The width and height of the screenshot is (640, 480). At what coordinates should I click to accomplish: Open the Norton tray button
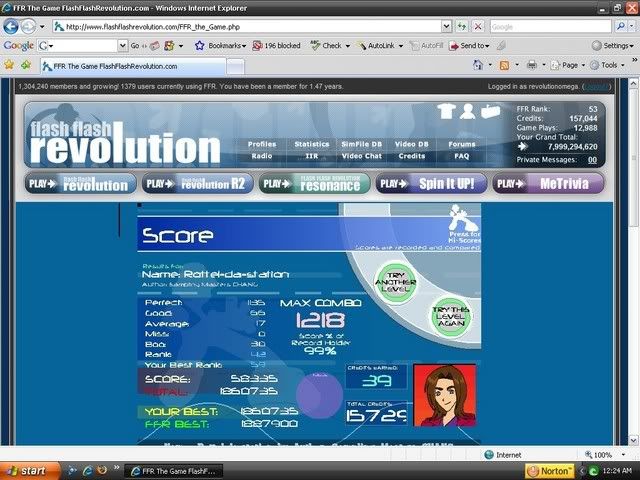(x=553, y=470)
